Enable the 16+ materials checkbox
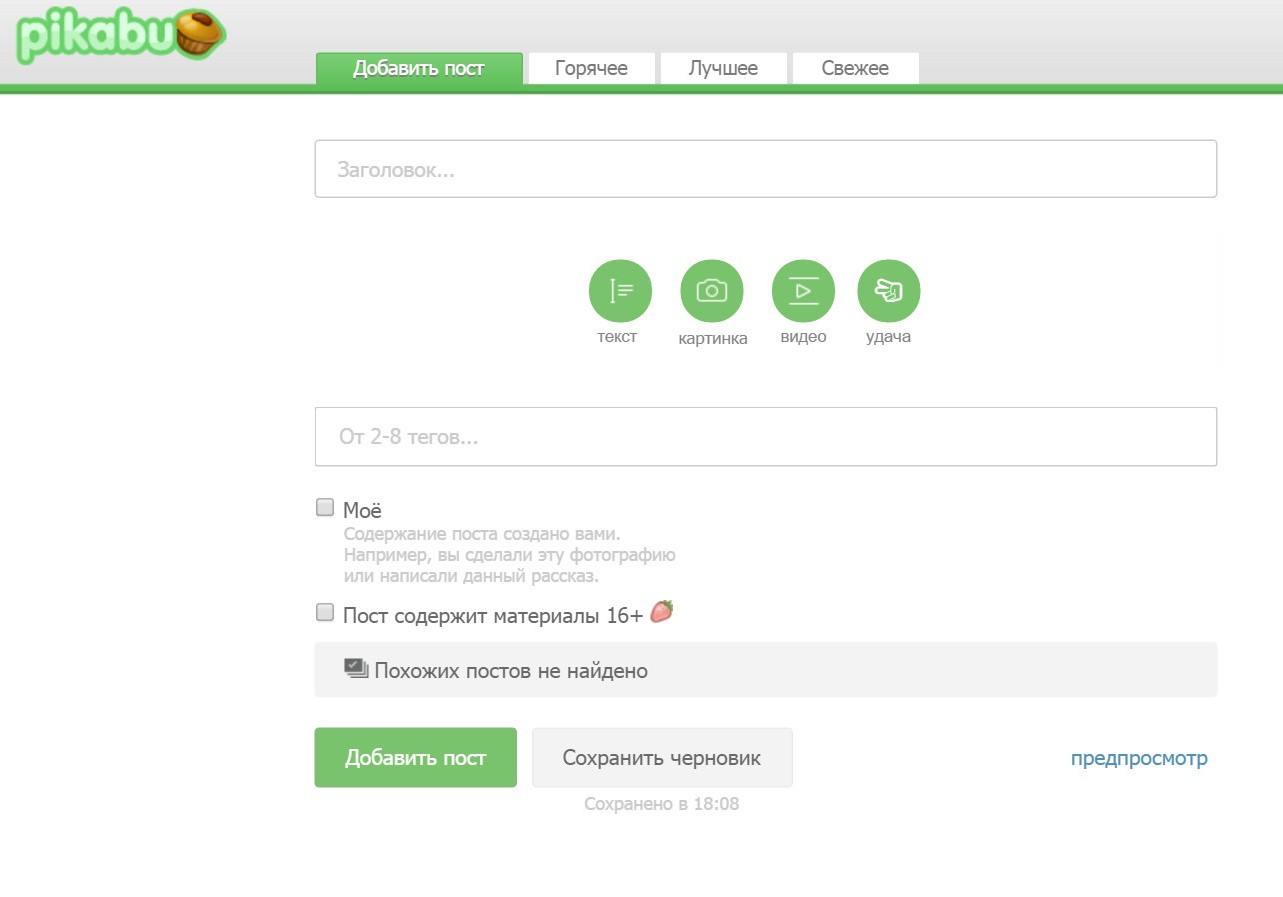This screenshot has width=1283, height=897. [x=325, y=612]
